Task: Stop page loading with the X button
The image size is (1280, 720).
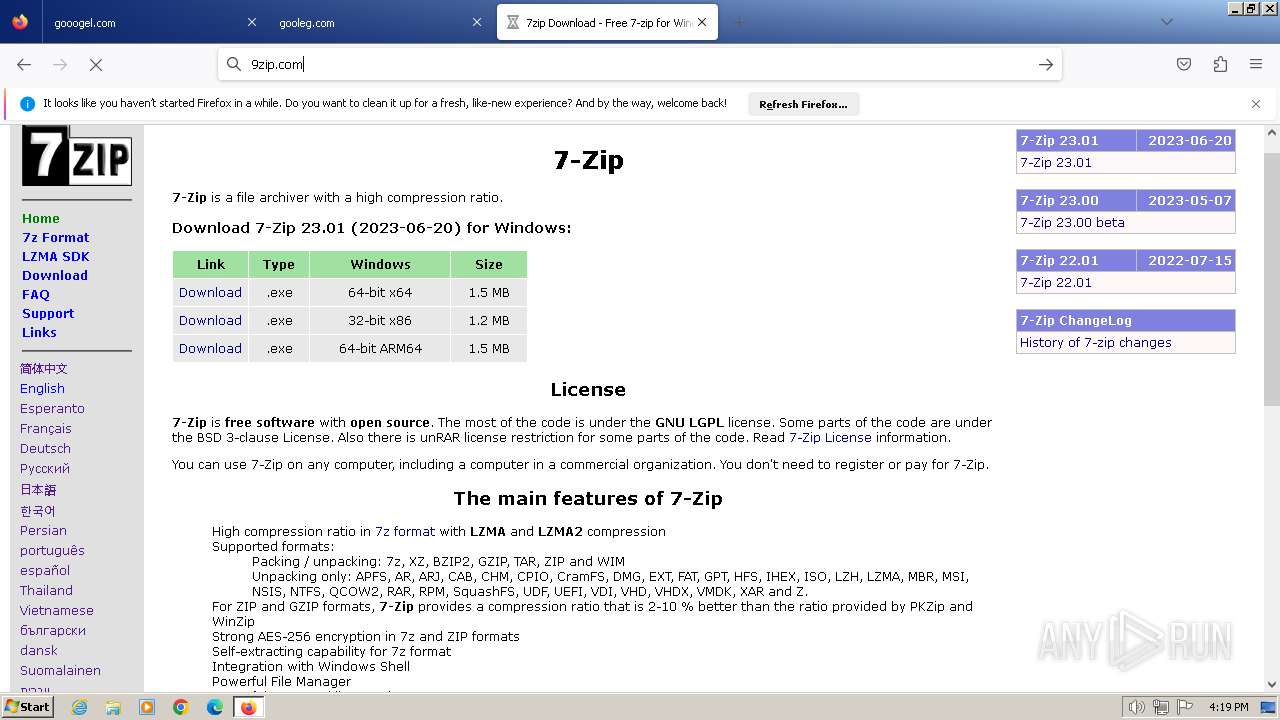Action: (96, 64)
